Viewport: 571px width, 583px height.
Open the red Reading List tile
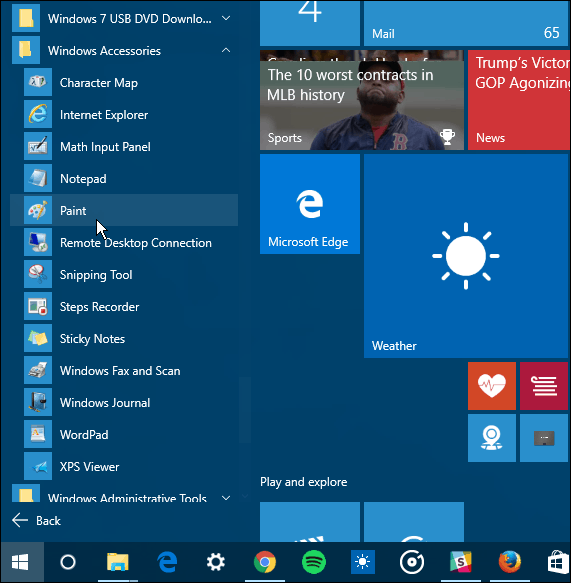[544, 386]
